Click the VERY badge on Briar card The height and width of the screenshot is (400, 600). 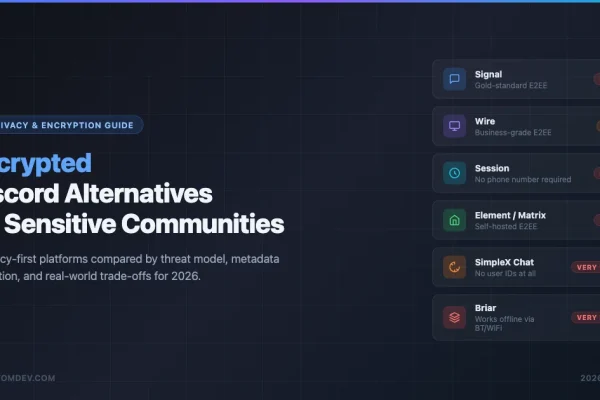(585, 317)
